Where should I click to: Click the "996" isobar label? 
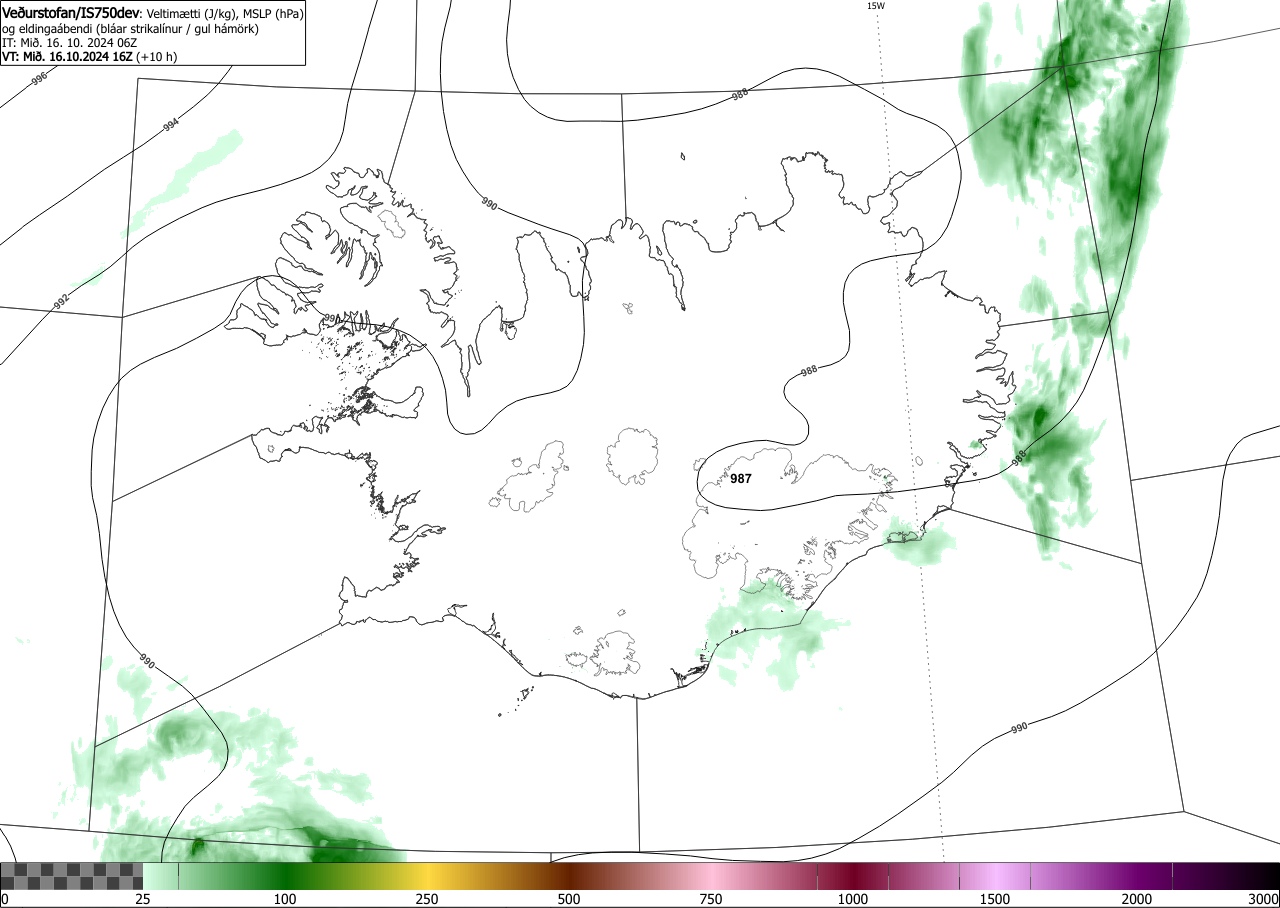(39, 77)
